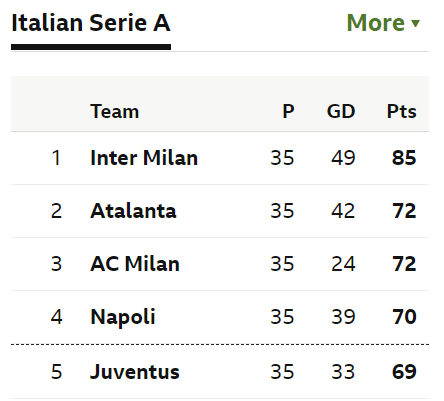The image size is (444, 401).
Task: Click the GD column header
Action: (x=341, y=111)
